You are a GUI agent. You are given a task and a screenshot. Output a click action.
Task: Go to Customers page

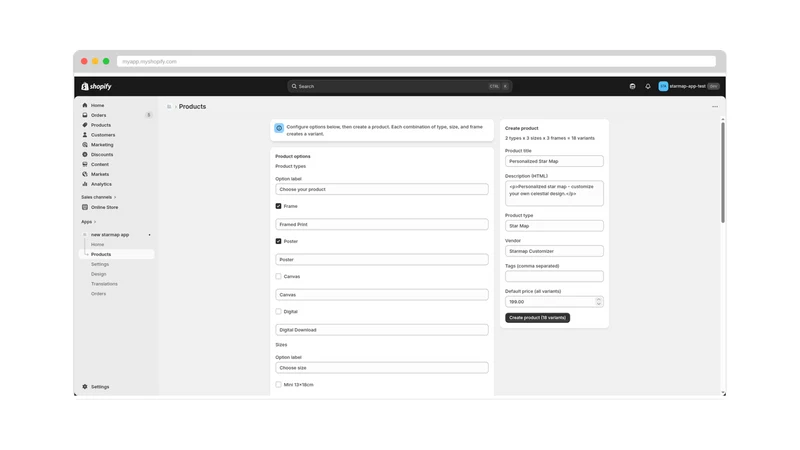point(103,135)
